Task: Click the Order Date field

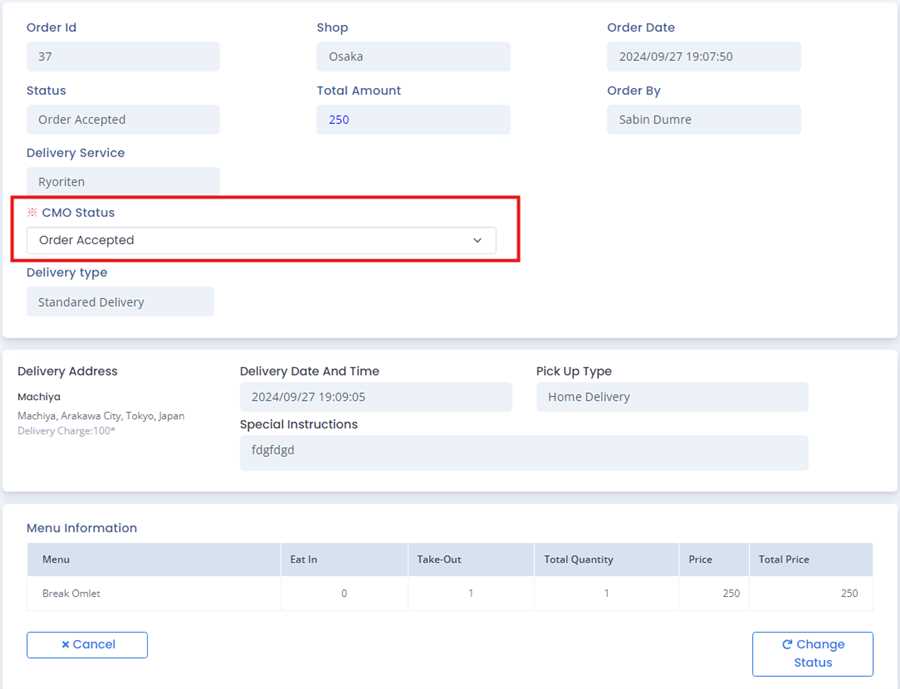Action: [703, 57]
